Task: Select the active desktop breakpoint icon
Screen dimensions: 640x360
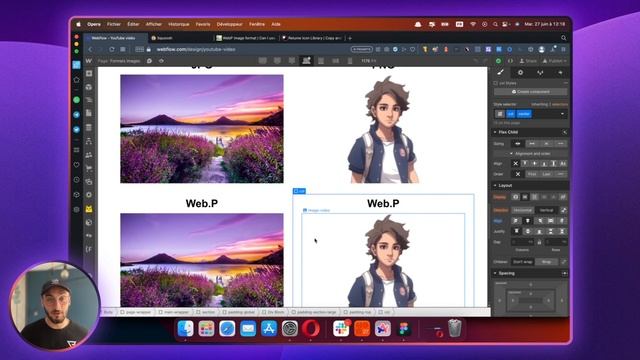Action: 306,61
